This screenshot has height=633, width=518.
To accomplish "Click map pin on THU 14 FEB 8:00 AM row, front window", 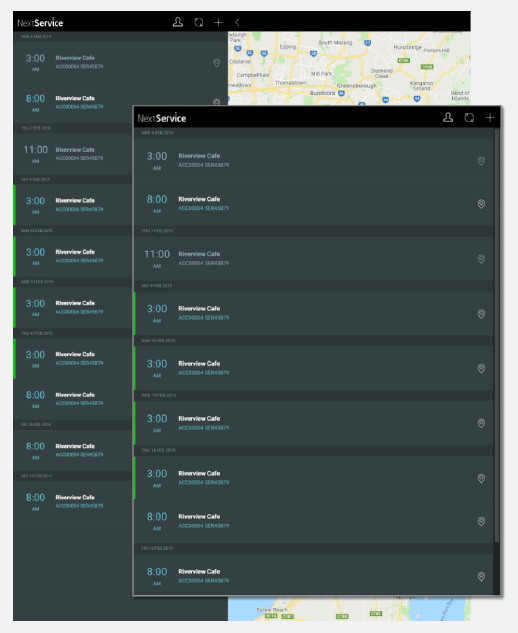I will (x=481, y=522).
